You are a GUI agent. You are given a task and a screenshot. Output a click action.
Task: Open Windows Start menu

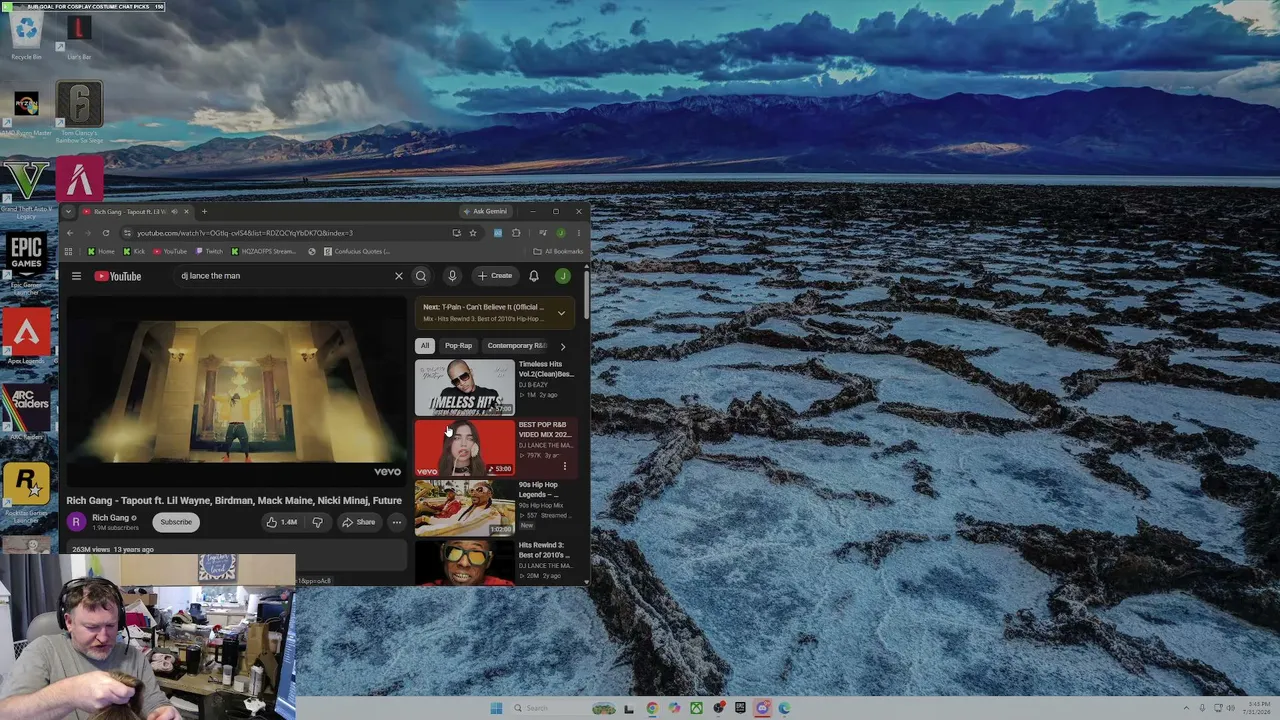496,708
